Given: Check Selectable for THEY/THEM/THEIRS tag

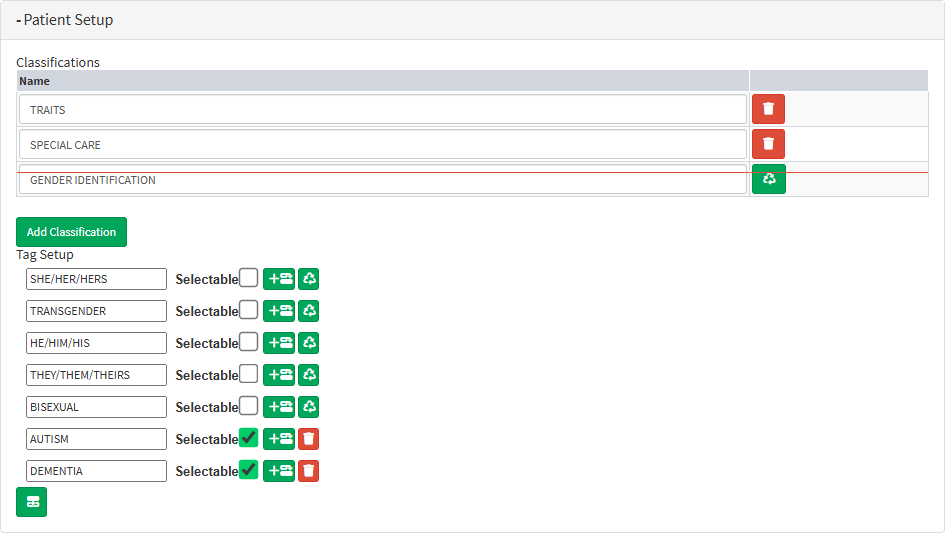Looking at the screenshot, I should pyautogui.click(x=249, y=374).
